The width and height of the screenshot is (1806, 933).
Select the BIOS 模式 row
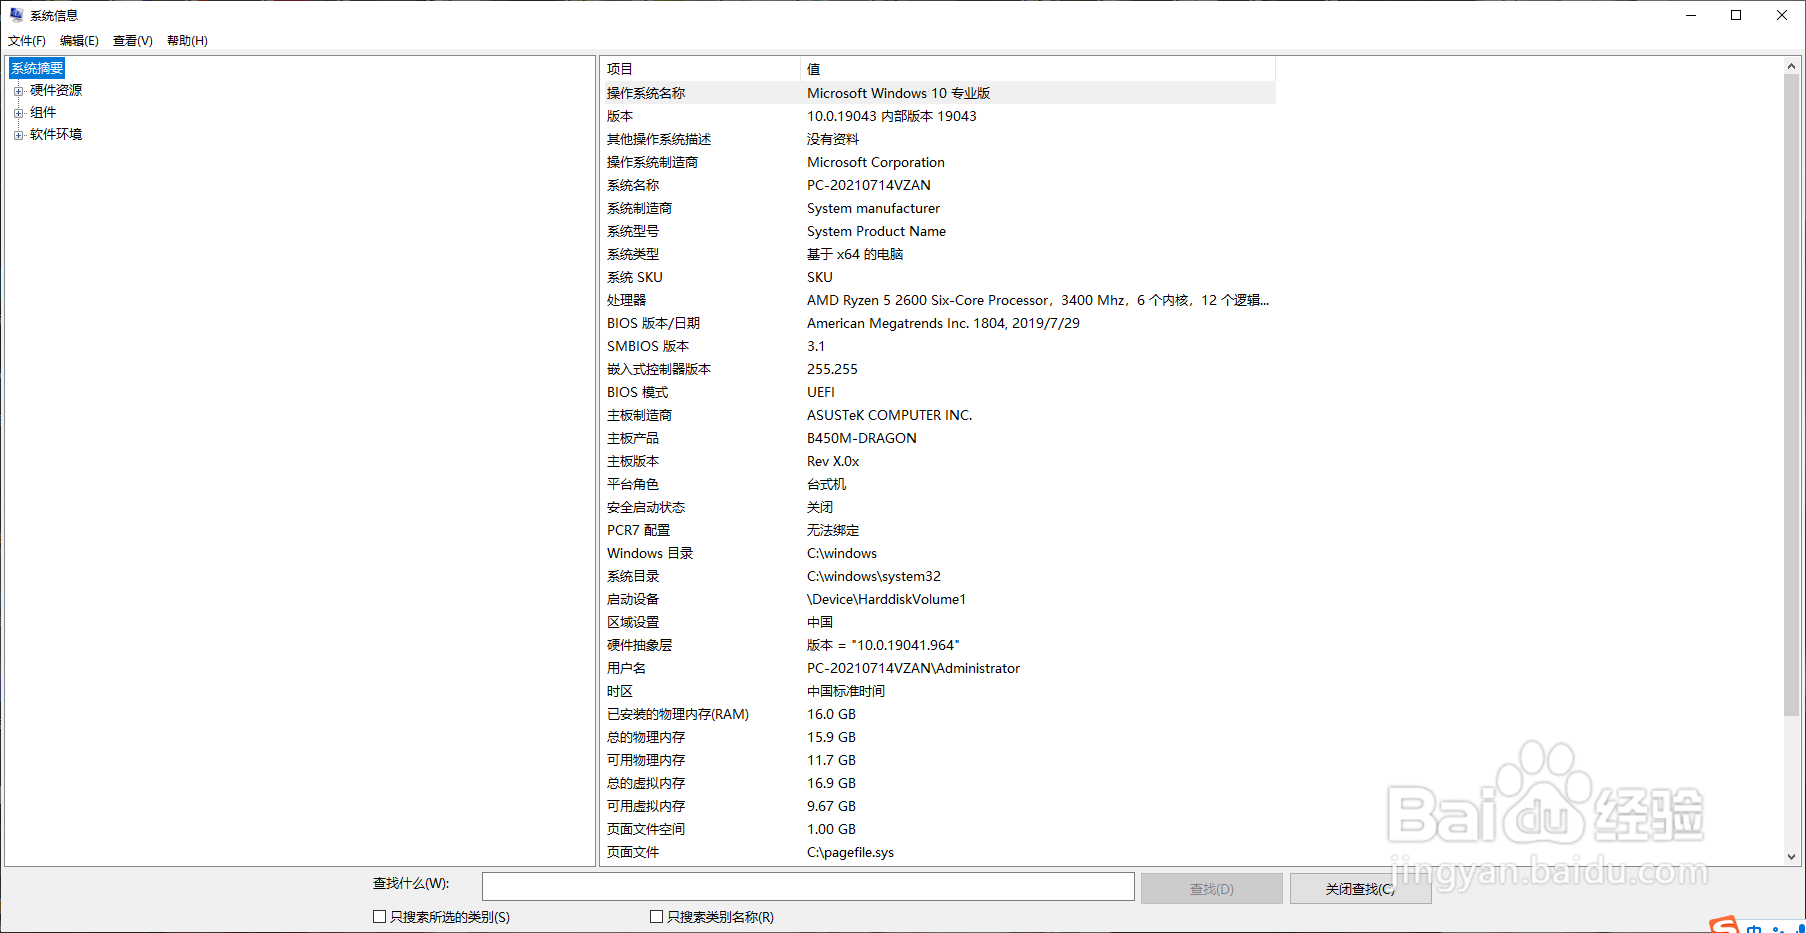[938, 392]
